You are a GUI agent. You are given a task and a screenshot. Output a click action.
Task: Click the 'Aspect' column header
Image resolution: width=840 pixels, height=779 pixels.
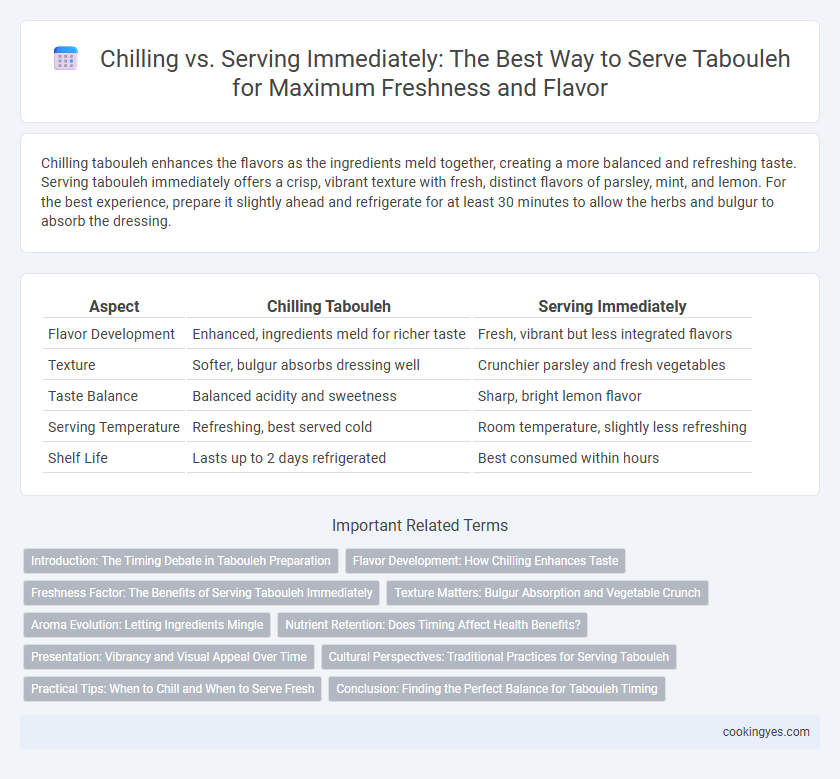114,306
